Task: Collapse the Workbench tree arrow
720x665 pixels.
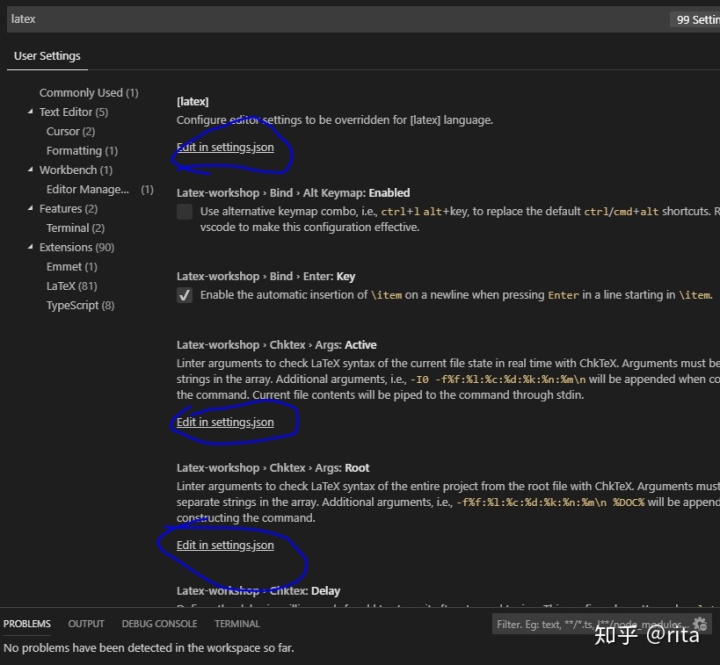Action: 30,169
